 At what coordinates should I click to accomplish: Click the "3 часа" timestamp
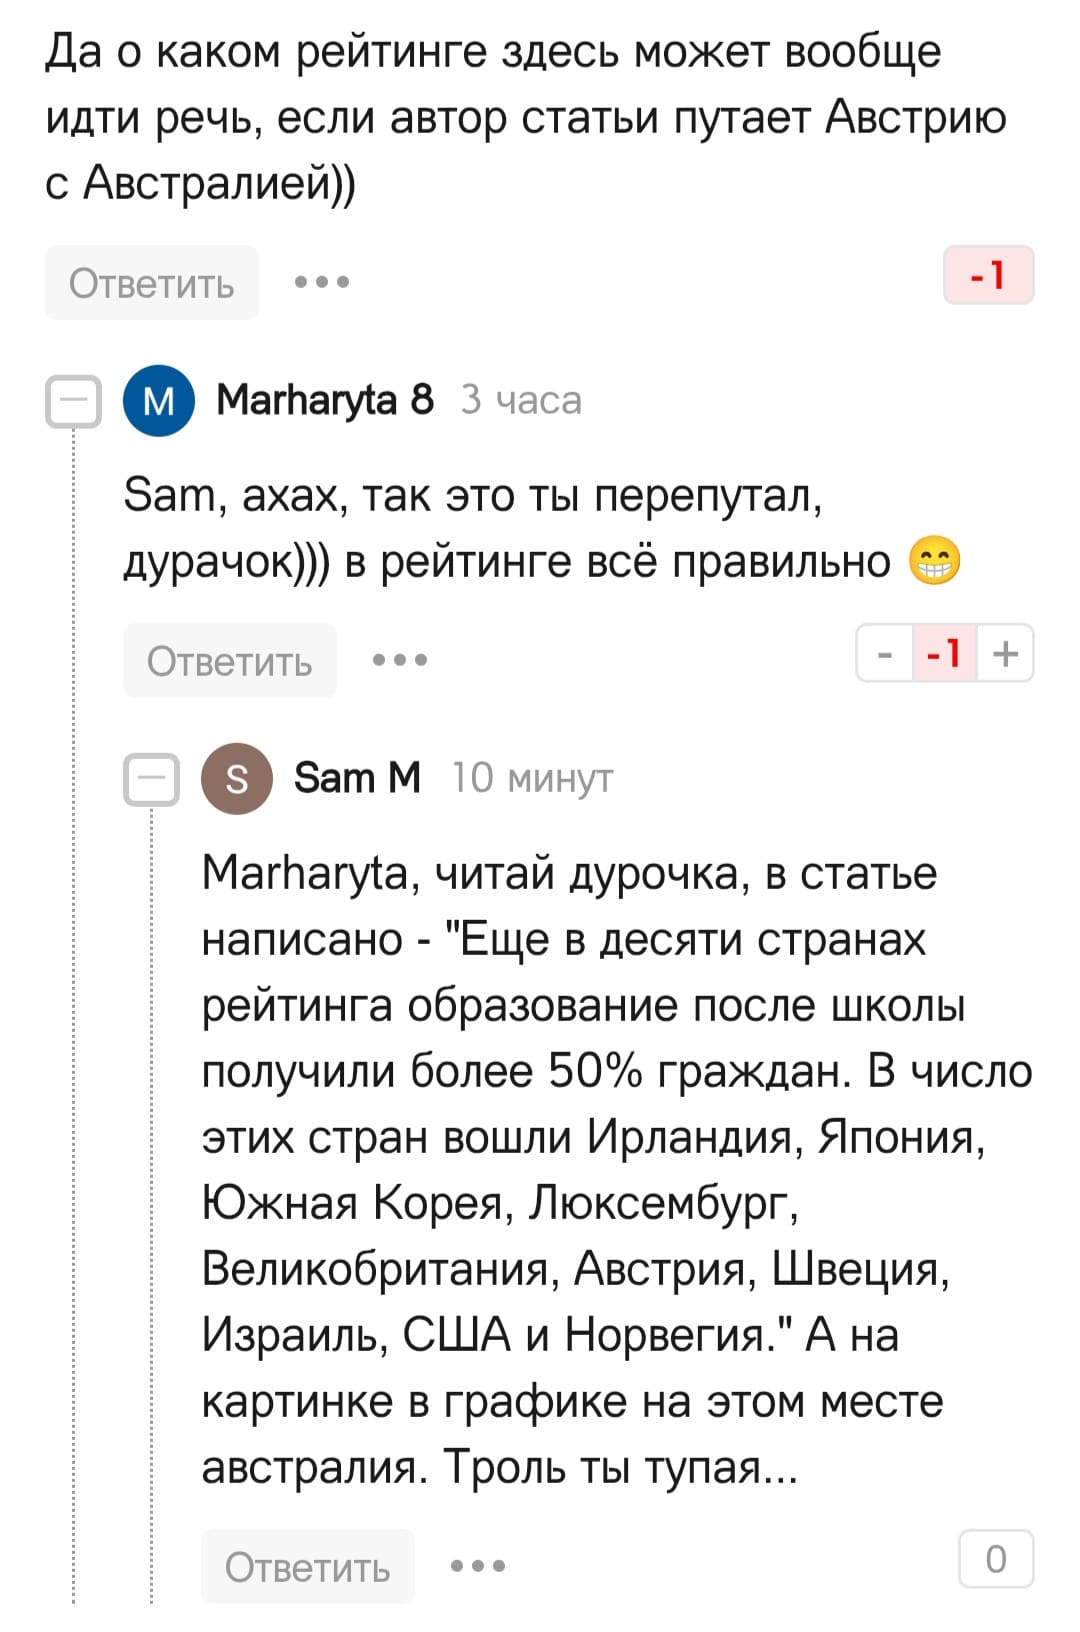(521, 400)
